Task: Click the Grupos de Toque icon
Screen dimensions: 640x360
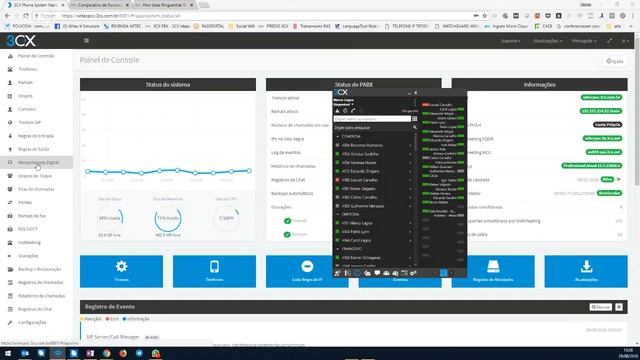Action: click(x=10, y=176)
